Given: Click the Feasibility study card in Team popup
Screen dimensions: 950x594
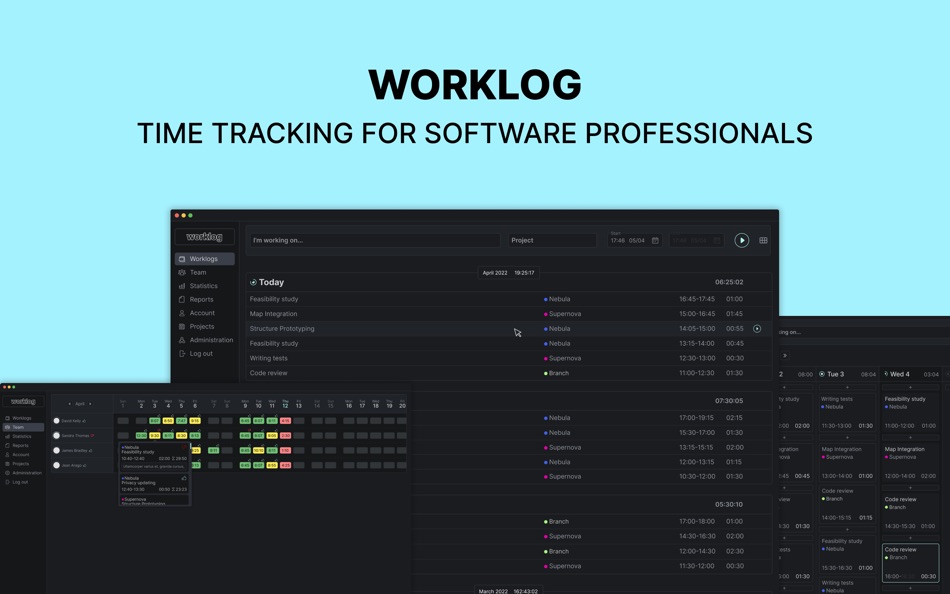Looking at the screenshot, I should tap(154, 457).
